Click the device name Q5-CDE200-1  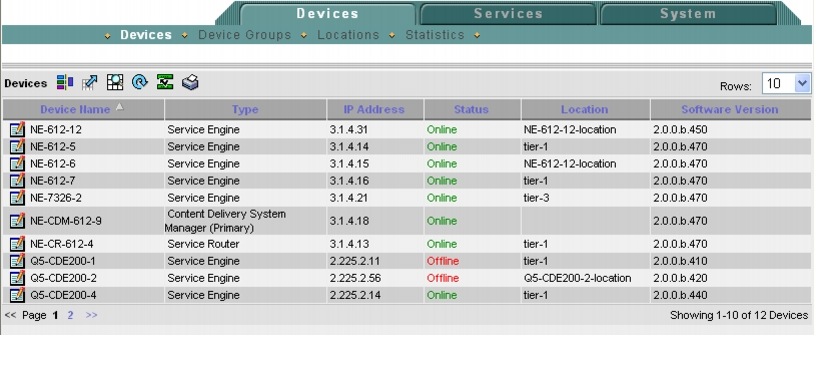click(x=63, y=261)
